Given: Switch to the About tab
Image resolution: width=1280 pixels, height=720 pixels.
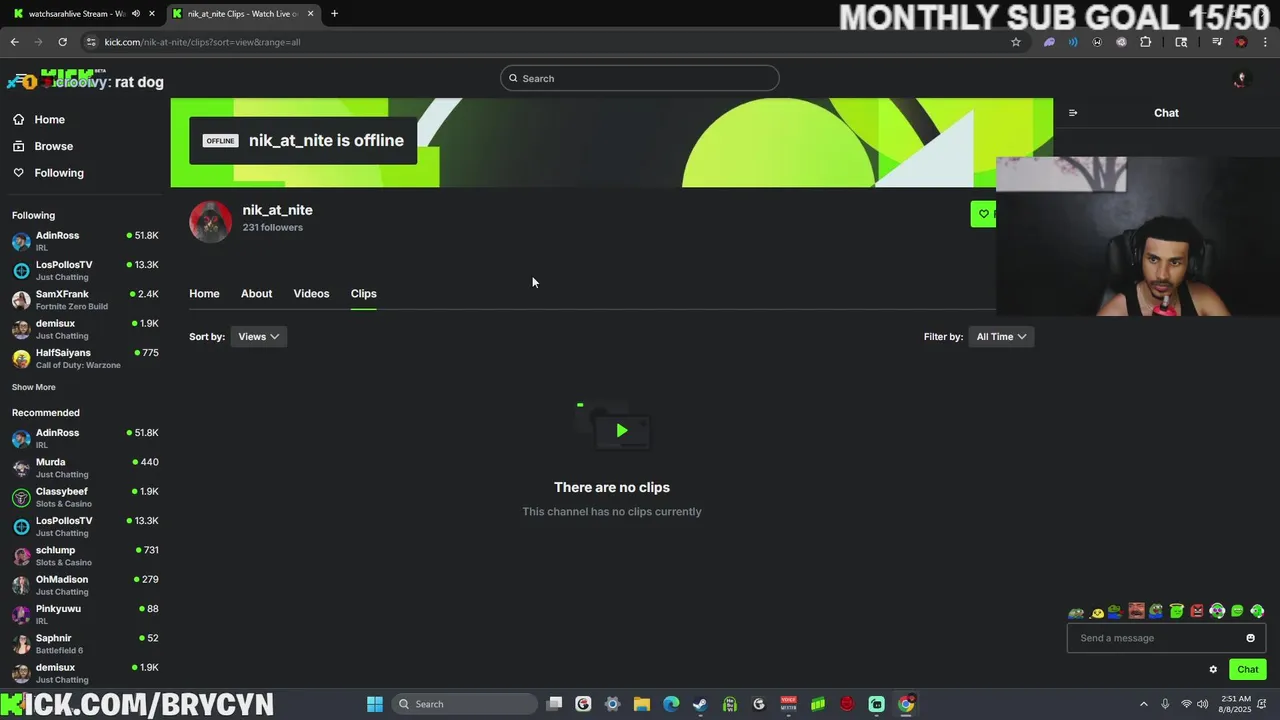Looking at the screenshot, I should (x=256, y=293).
